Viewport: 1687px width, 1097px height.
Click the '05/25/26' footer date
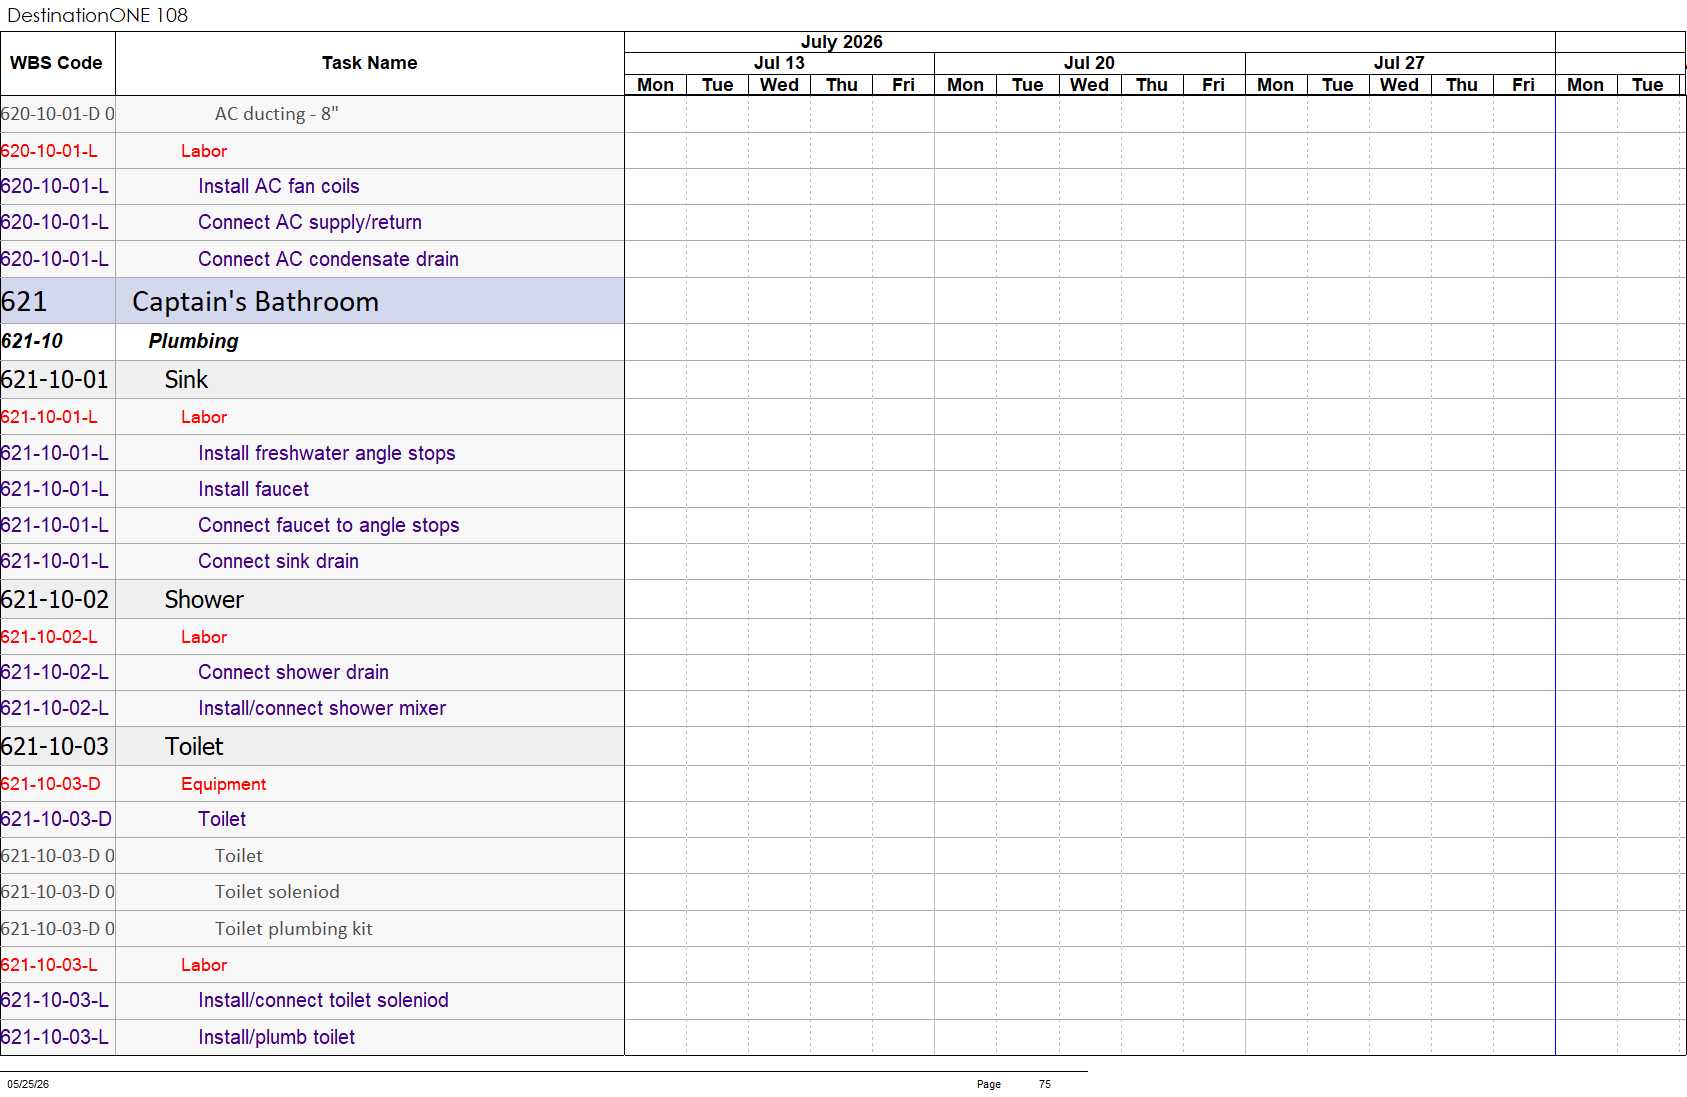click(x=28, y=1084)
